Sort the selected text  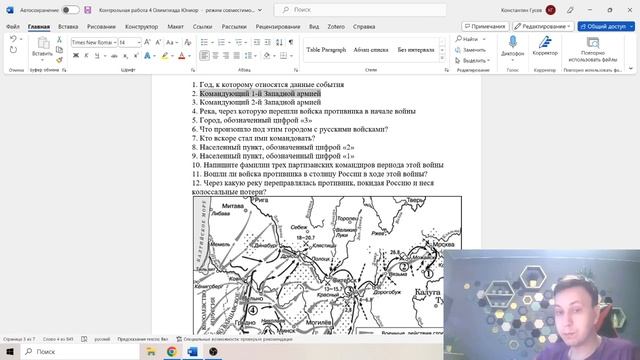click(x=279, y=42)
